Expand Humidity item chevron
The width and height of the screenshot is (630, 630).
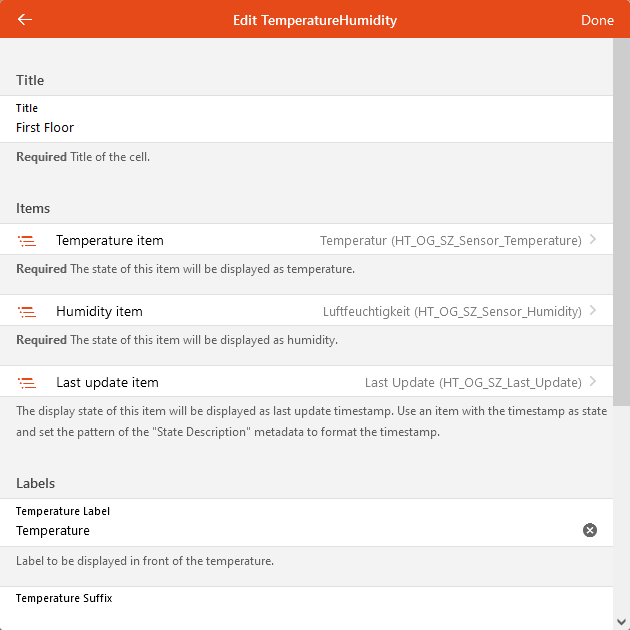593,311
